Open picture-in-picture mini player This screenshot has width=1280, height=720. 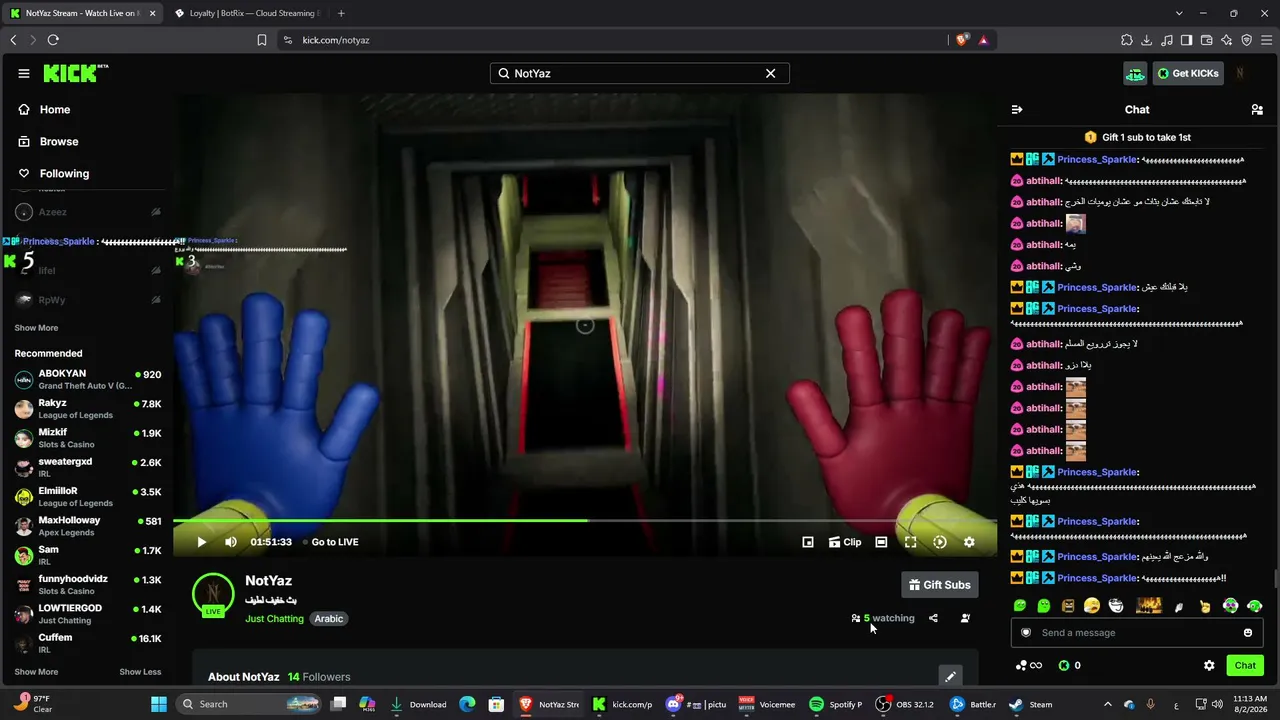tap(808, 542)
